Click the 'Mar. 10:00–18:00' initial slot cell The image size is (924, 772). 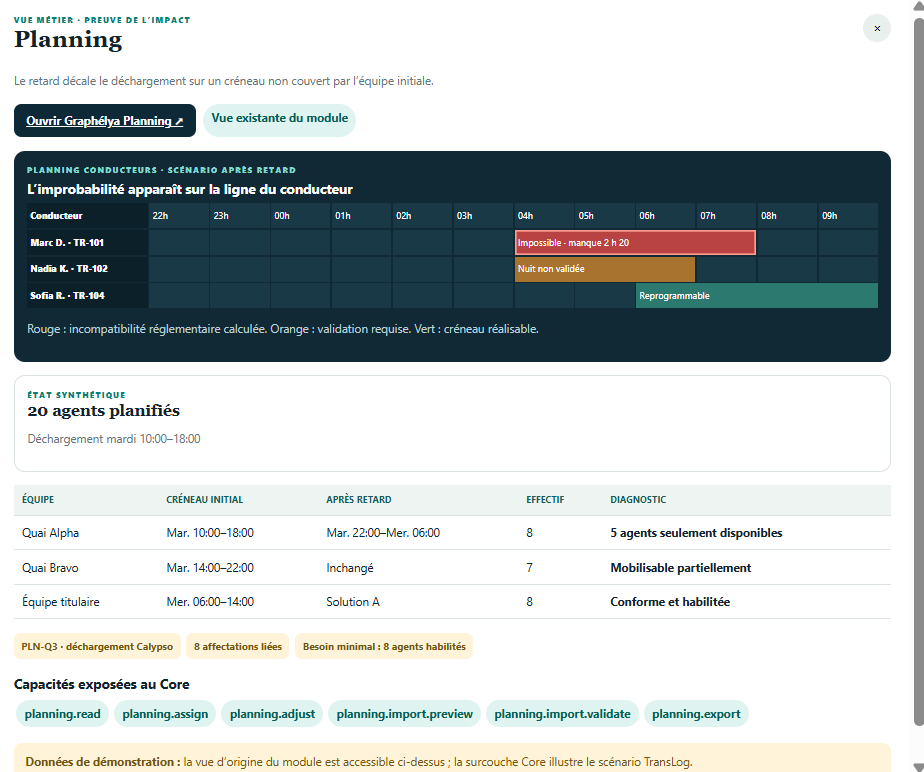click(210, 533)
